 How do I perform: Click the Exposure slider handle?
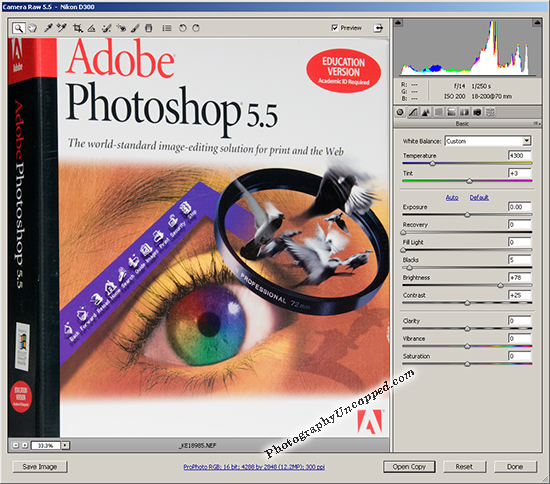[467, 215]
